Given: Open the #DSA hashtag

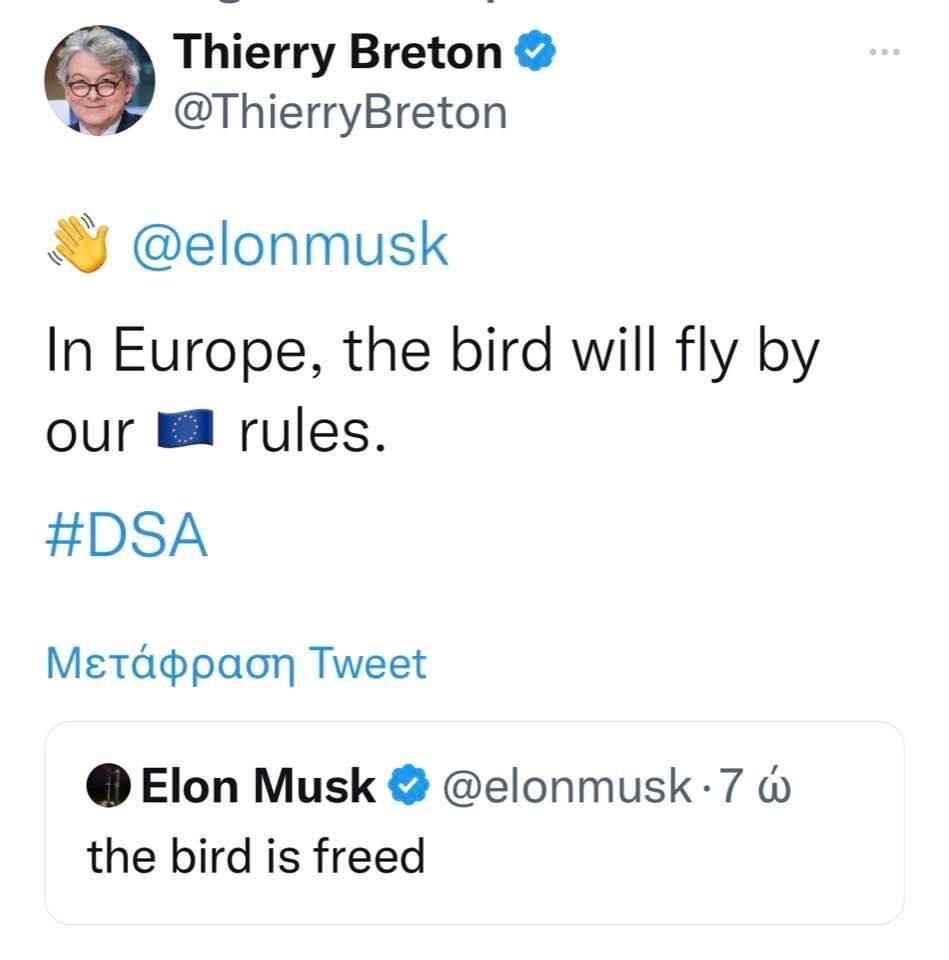Looking at the screenshot, I should (127, 535).
